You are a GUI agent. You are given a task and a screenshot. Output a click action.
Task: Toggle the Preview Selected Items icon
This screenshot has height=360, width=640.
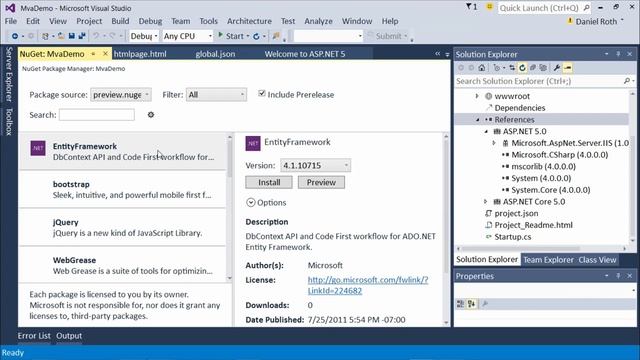pyautogui.click(x=567, y=68)
